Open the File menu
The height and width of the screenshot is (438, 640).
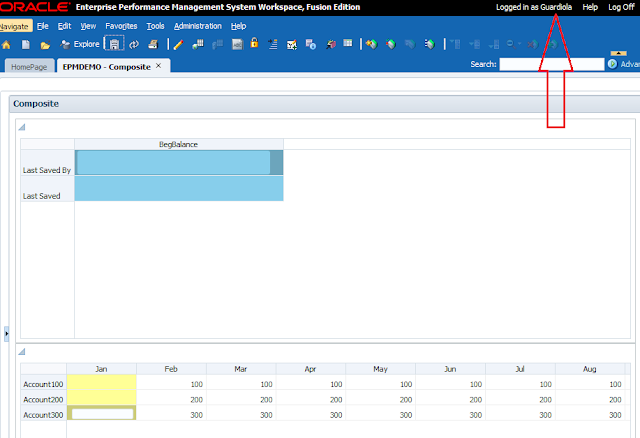pos(42,26)
